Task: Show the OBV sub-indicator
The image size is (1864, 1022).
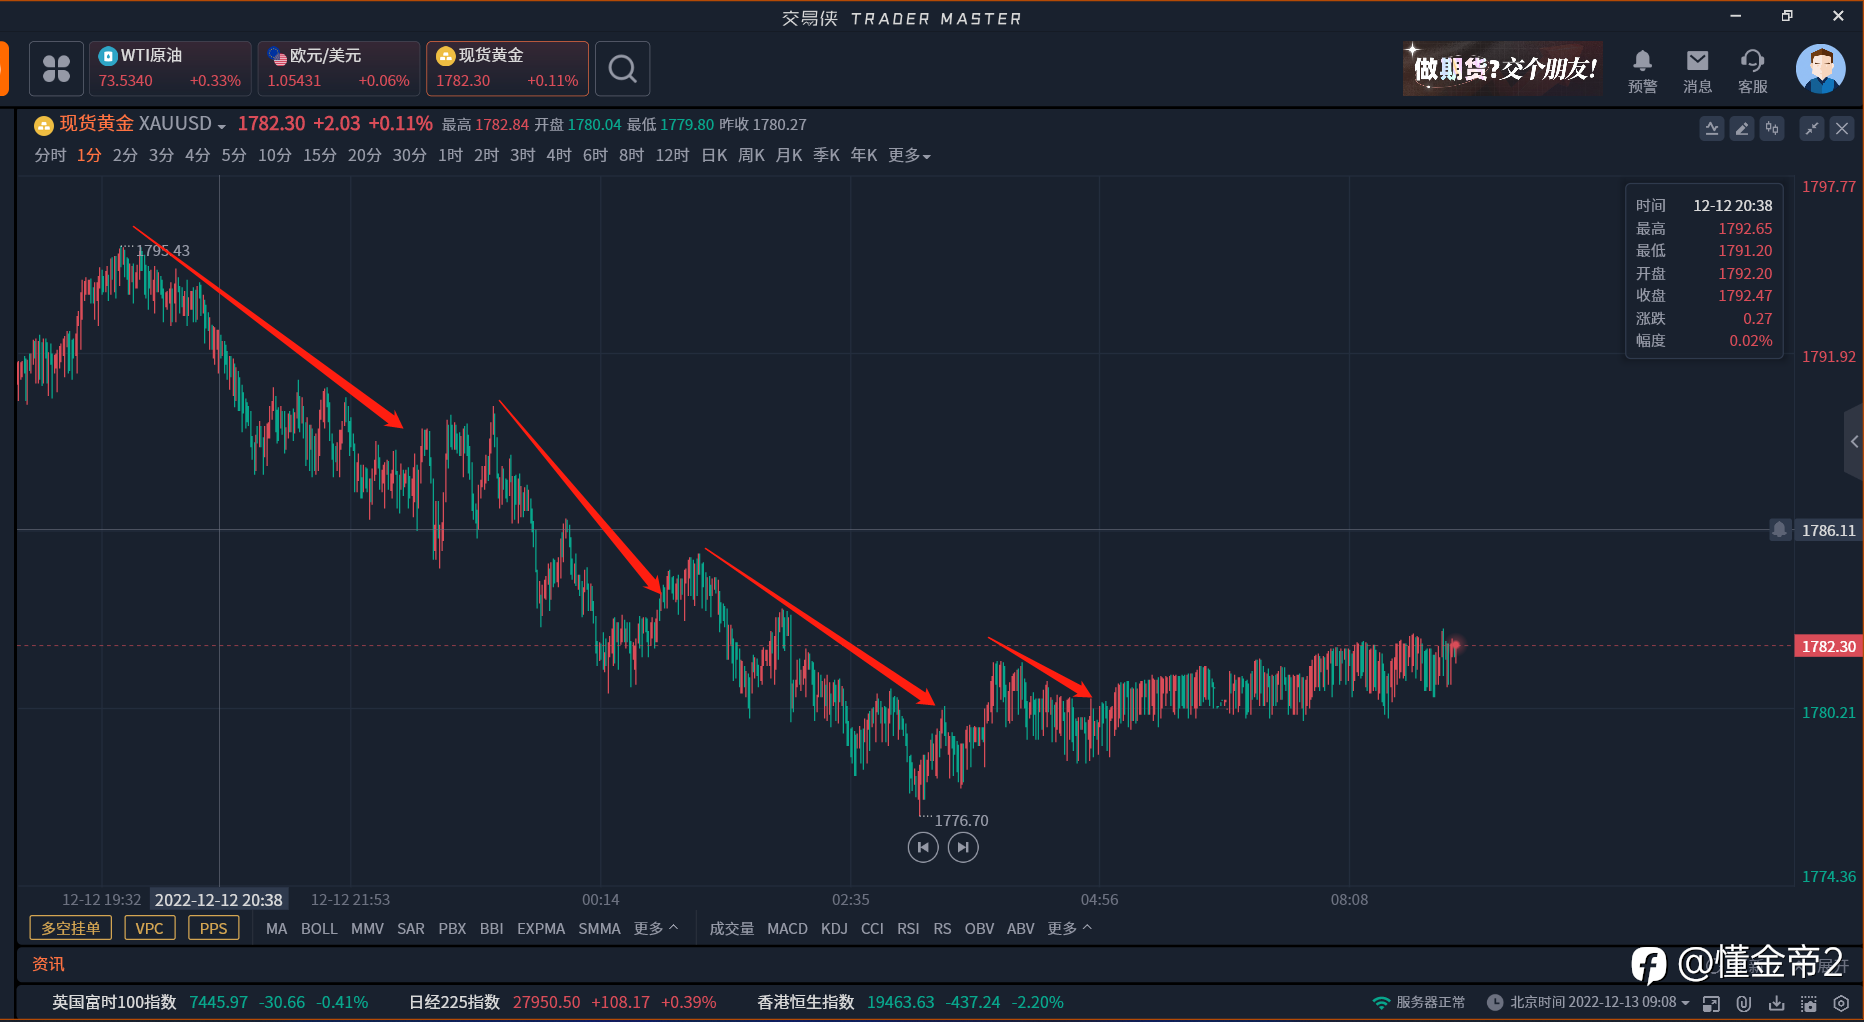Action: [x=979, y=929]
